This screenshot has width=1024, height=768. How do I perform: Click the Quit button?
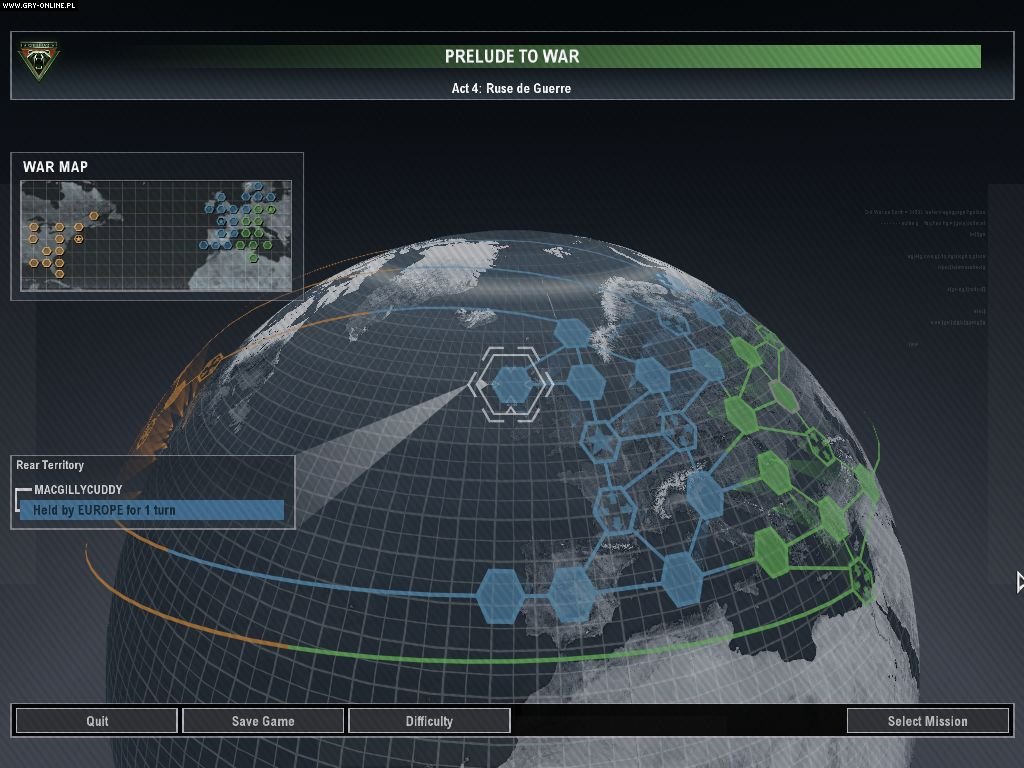click(x=97, y=721)
